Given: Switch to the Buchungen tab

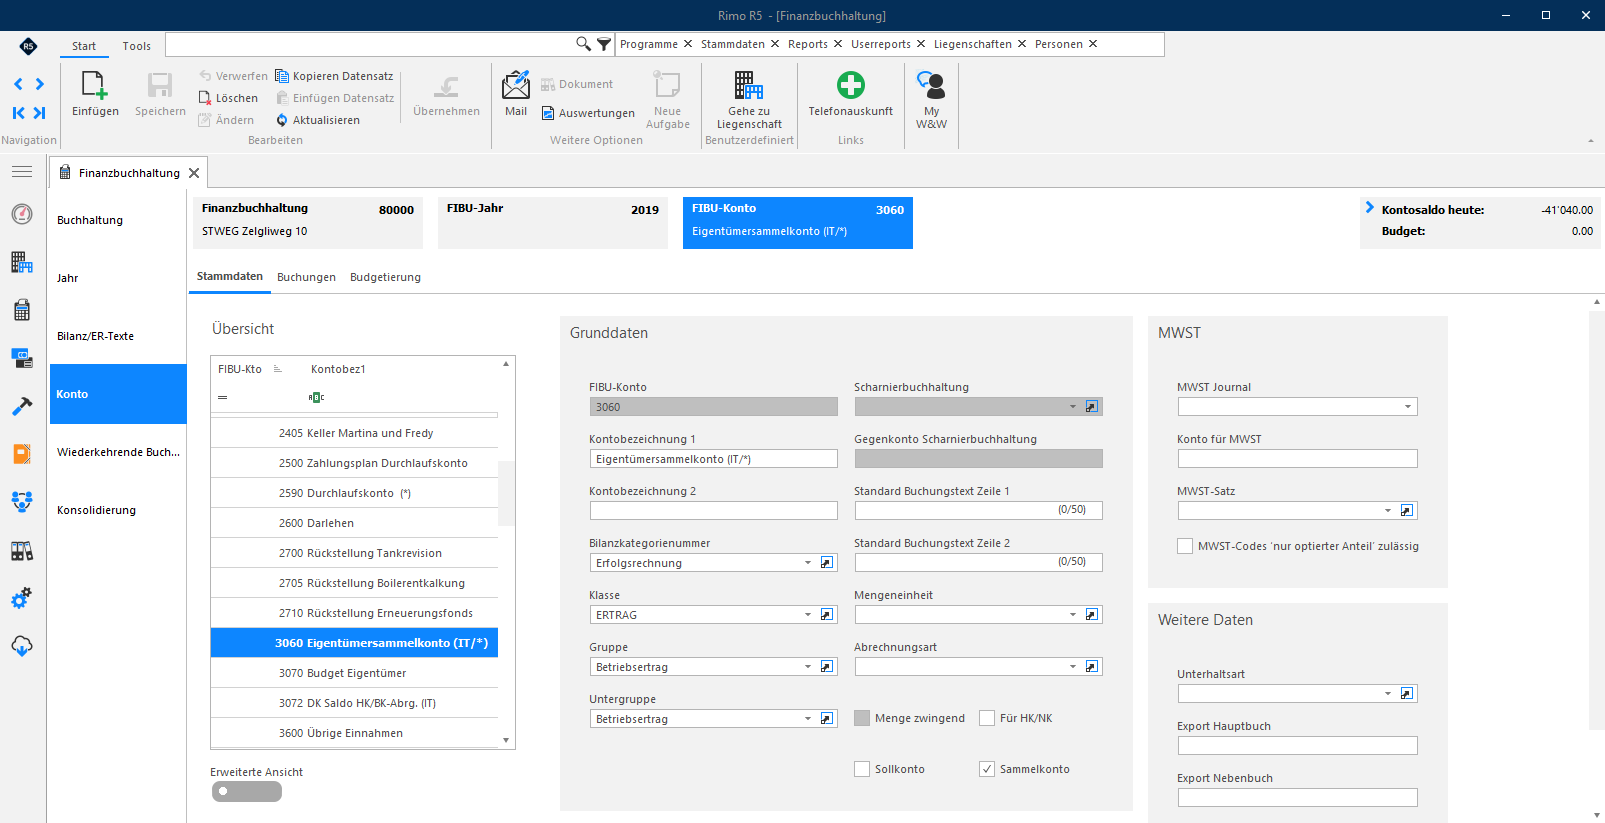Looking at the screenshot, I should coord(306,277).
